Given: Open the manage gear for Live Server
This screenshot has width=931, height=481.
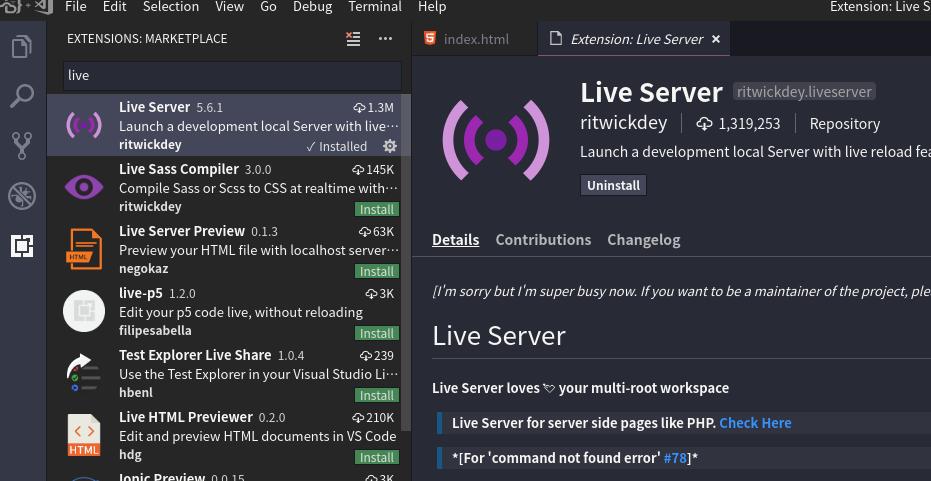Looking at the screenshot, I should 390,146.
